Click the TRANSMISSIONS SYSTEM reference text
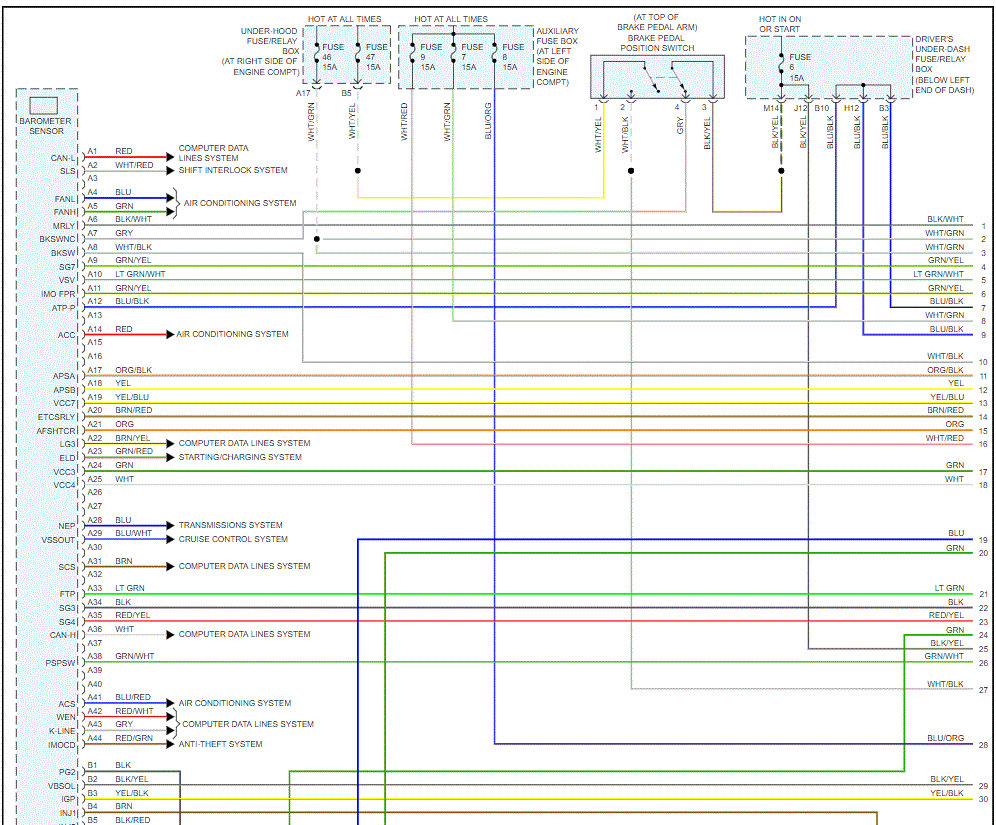This screenshot has width=996, height=825. (231, 525)
